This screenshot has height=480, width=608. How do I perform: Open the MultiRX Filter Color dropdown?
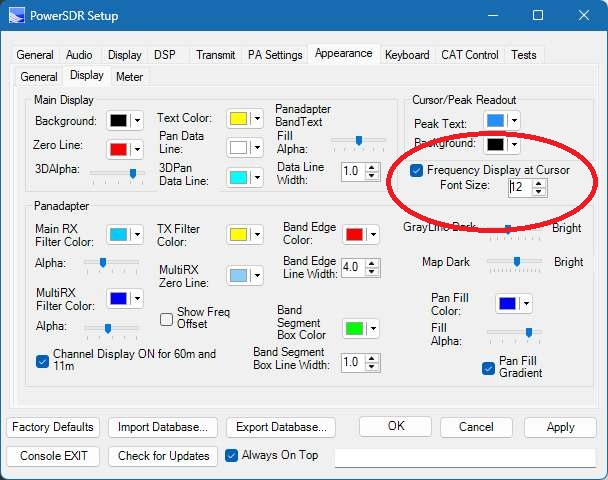[x=137, y=299]
